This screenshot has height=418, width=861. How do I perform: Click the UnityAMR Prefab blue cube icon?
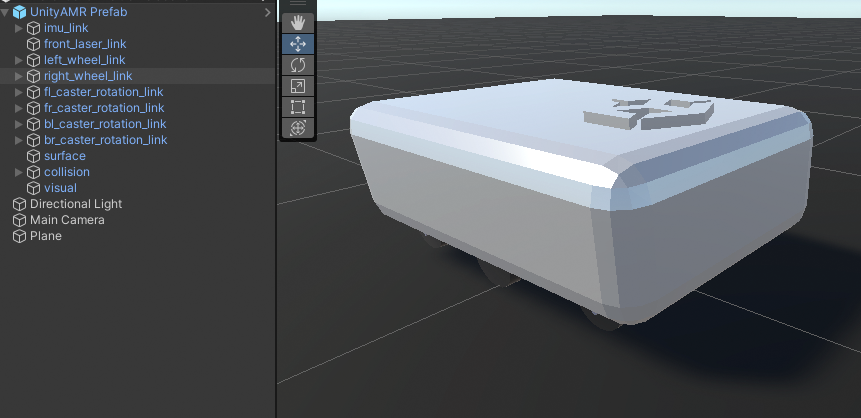(x=19, y=12)
